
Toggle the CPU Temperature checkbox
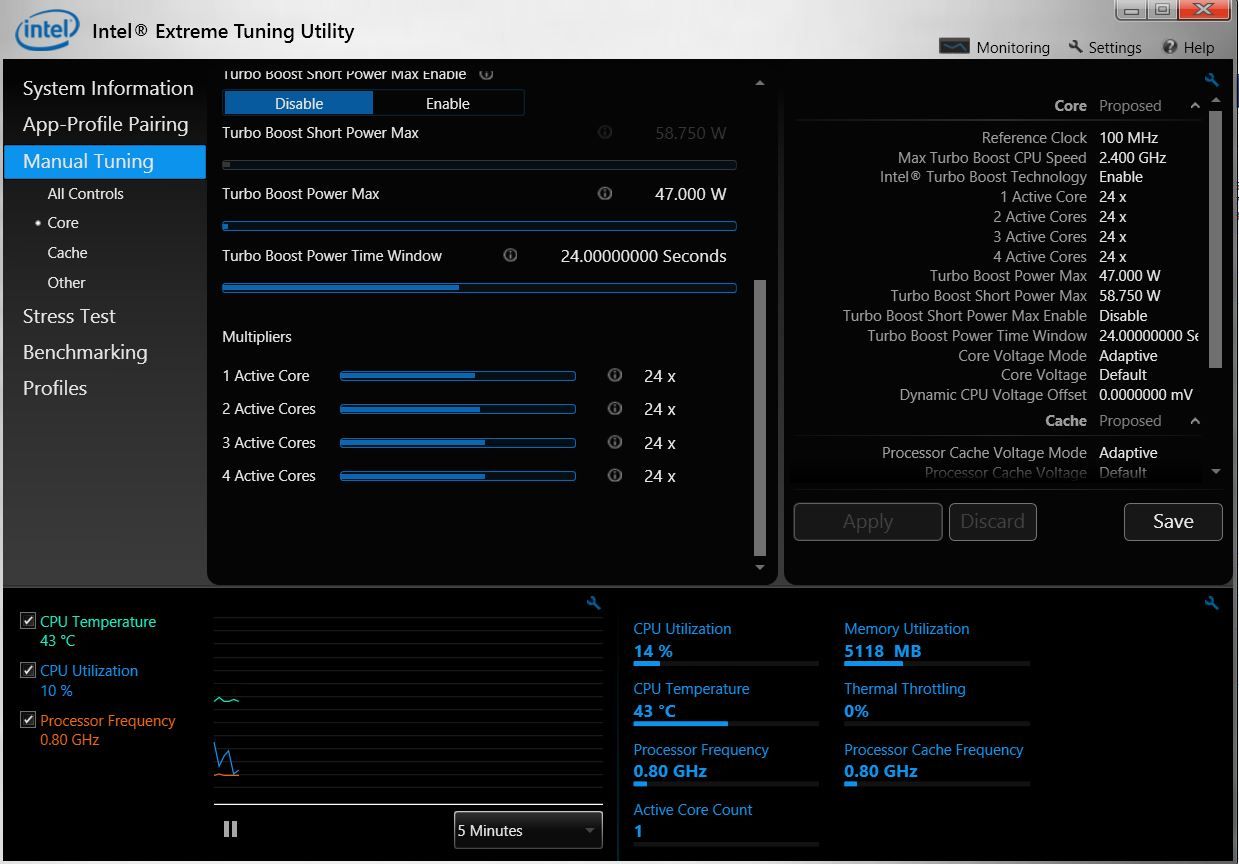point(28,621)
